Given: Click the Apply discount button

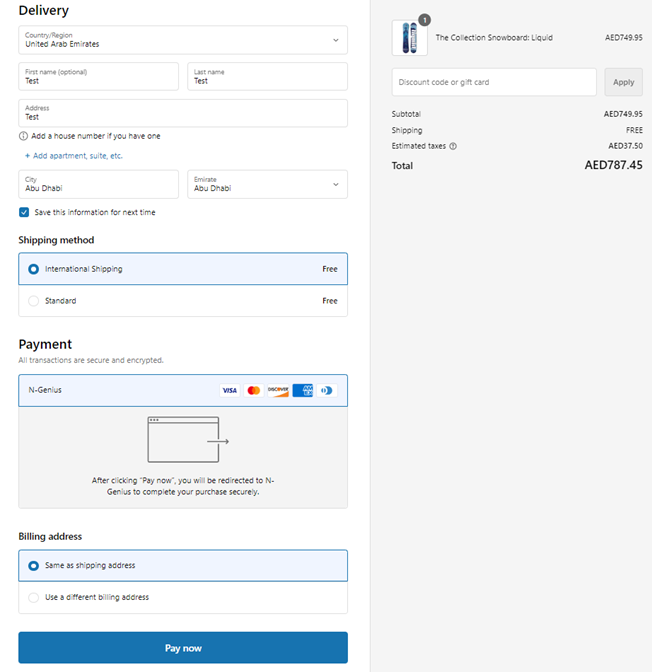Looking at the screenshot, I should [623, 82].
